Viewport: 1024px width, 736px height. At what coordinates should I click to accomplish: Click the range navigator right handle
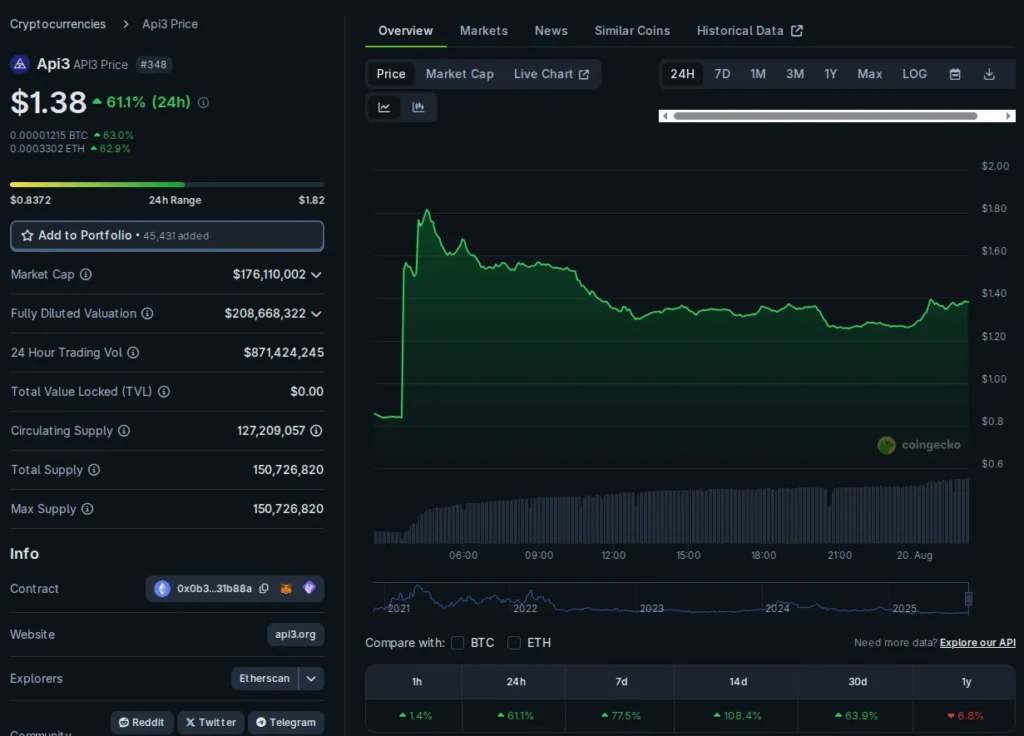point(968,598)
